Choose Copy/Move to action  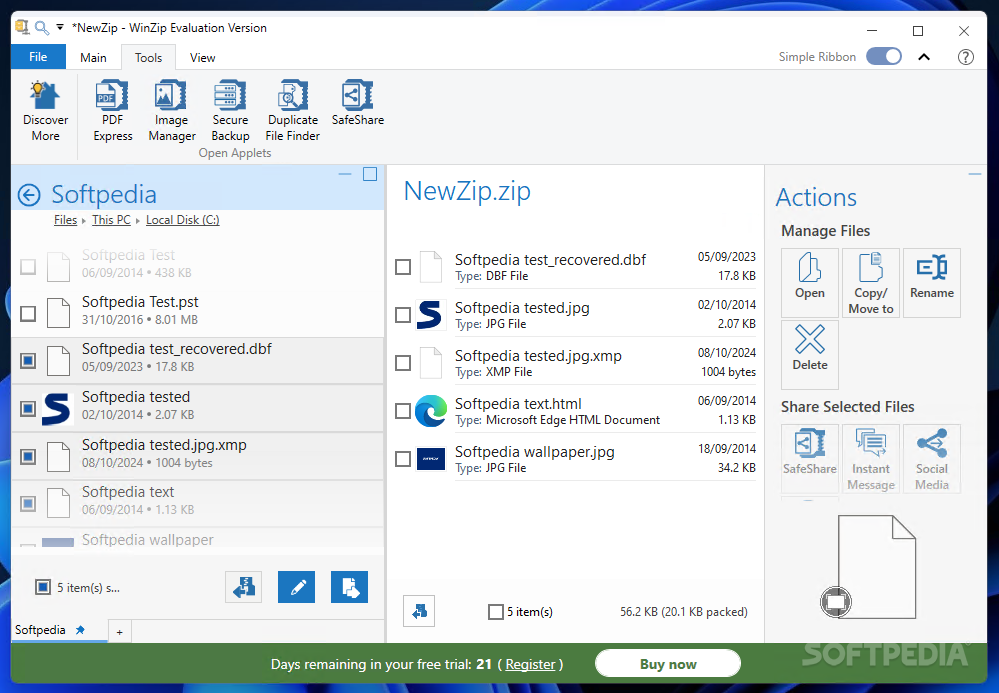(871, 283)
